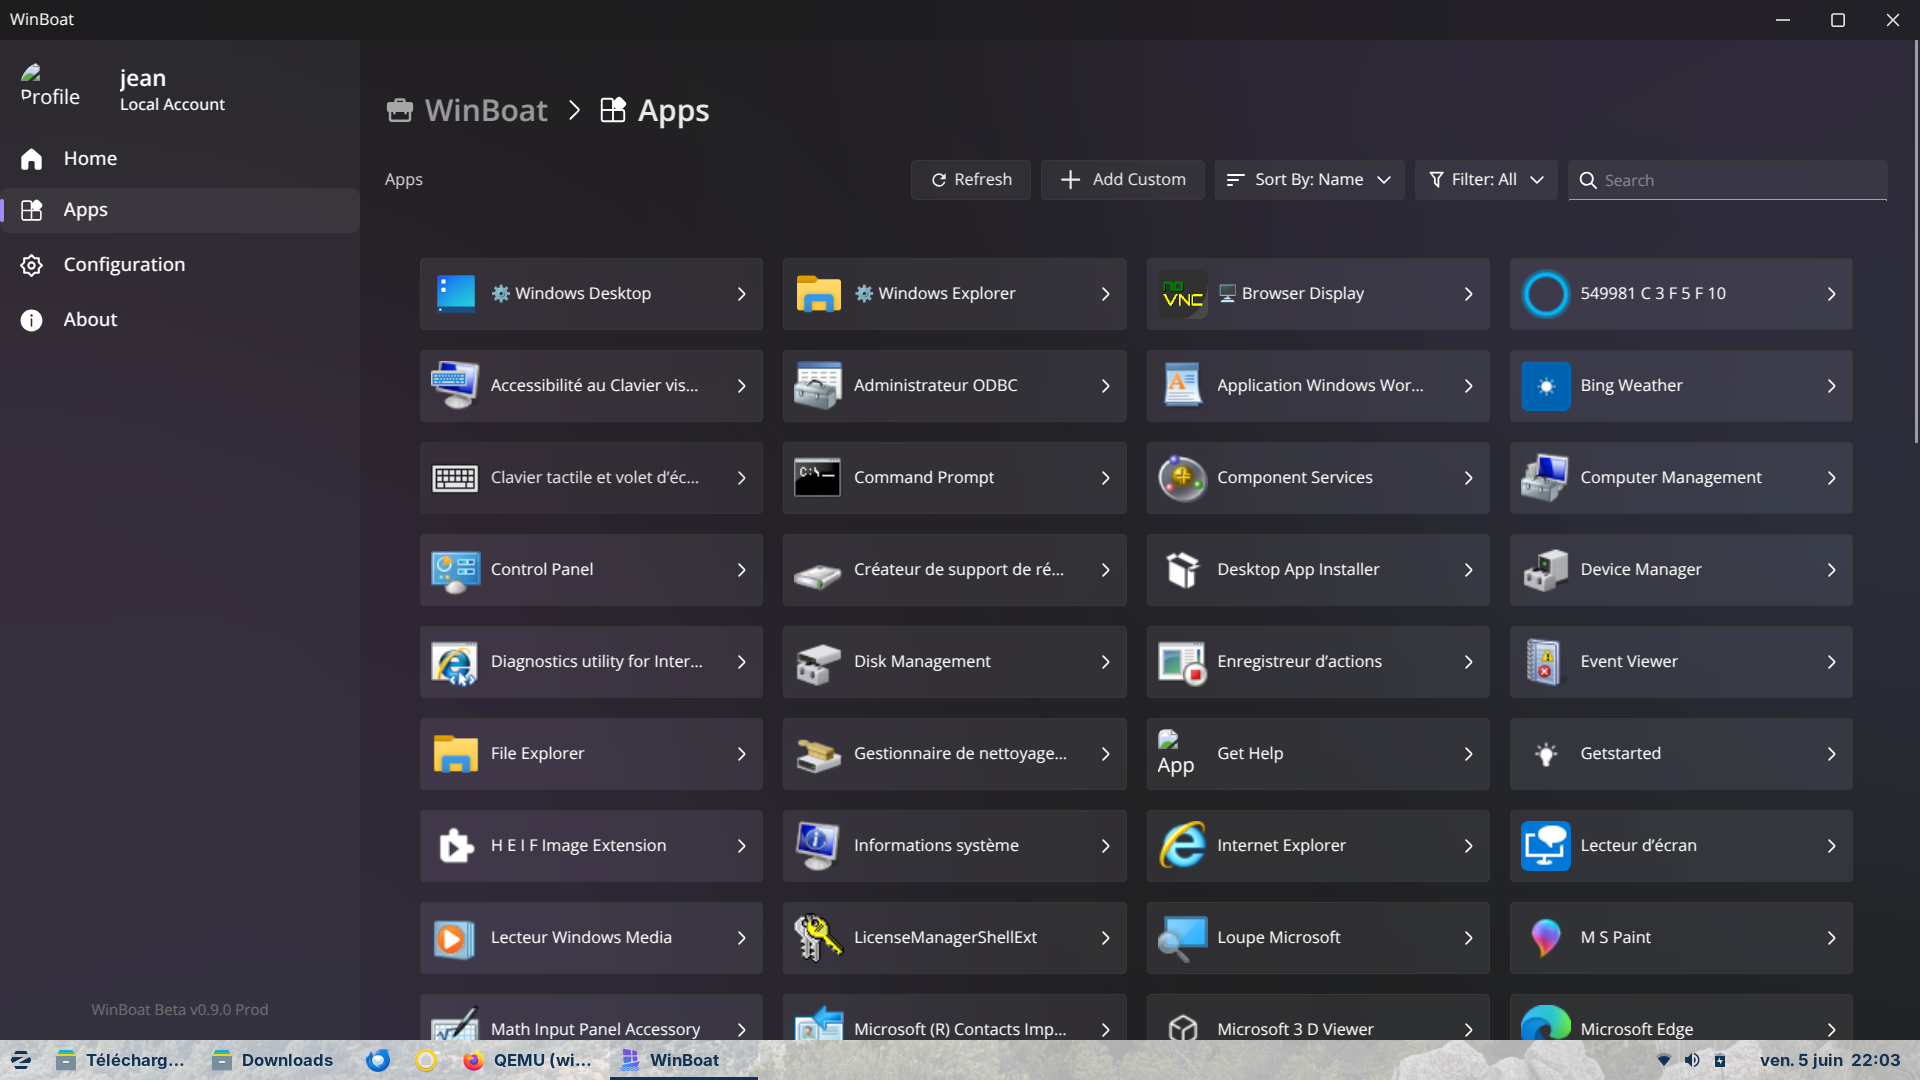
Task: Open the Windows Desktop app icon
Action: pyautogui.click(x=455, y=294)
